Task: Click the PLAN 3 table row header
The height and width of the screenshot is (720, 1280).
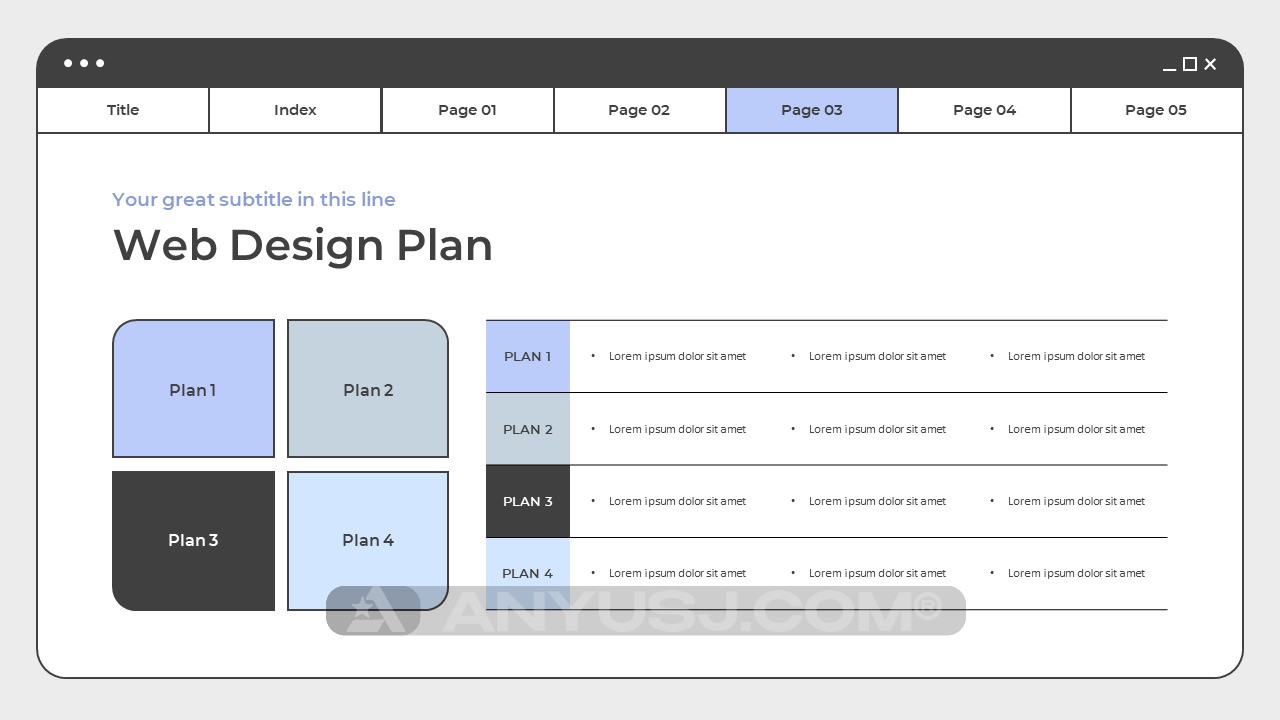Action: click(x=528, y=501)
